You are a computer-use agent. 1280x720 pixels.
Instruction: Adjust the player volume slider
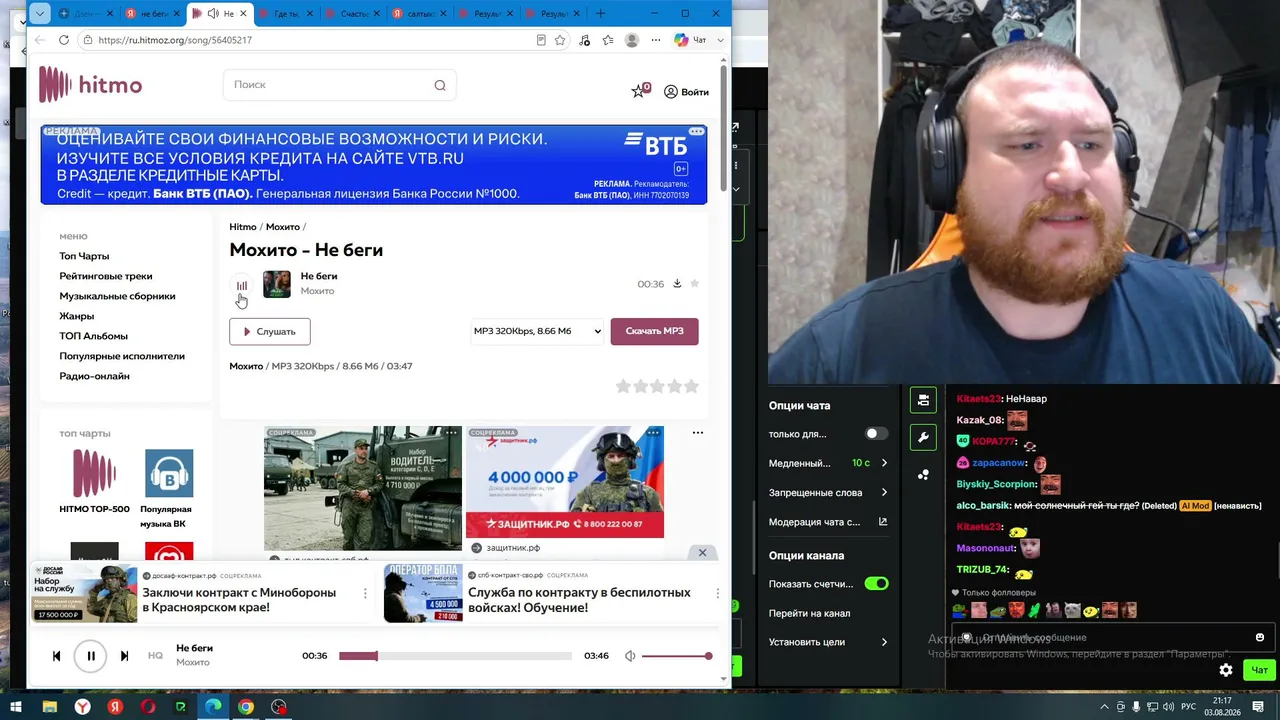click(677, 656)
